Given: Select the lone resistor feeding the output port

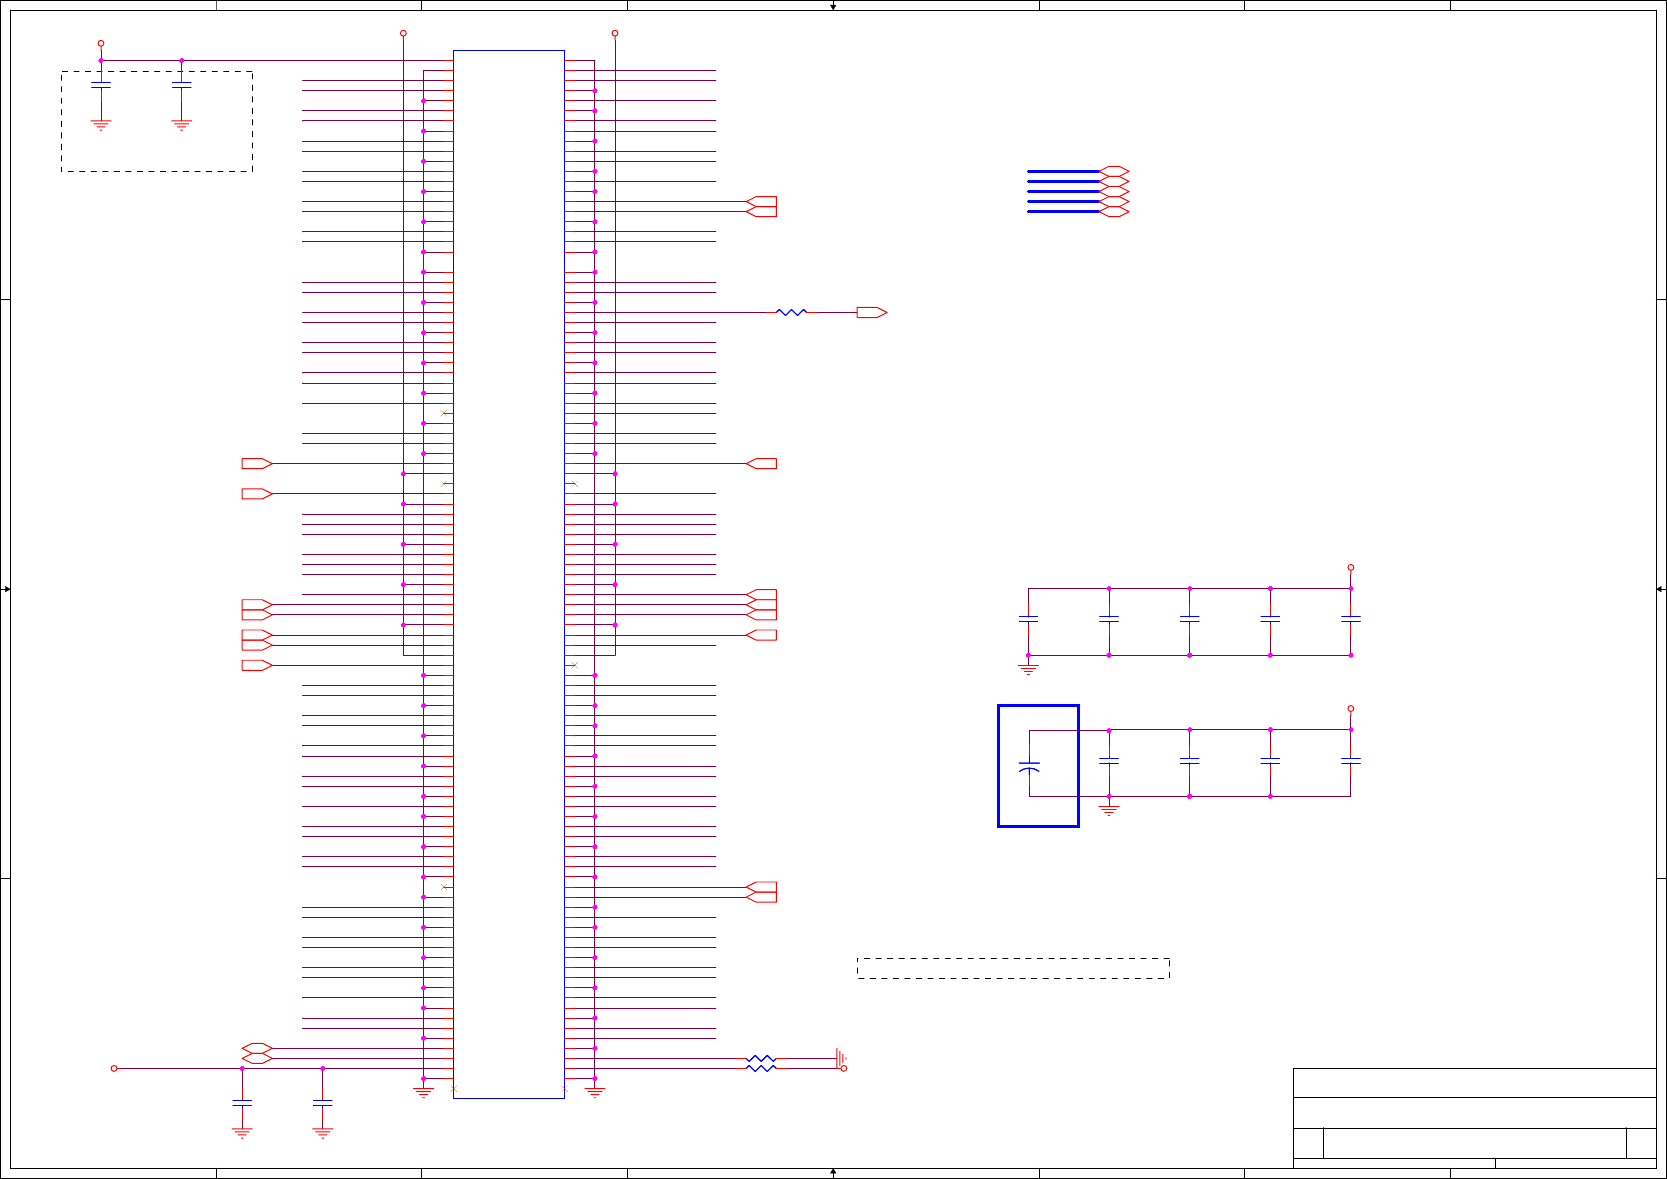Looking at the screenshot, I should pos(791,313).
